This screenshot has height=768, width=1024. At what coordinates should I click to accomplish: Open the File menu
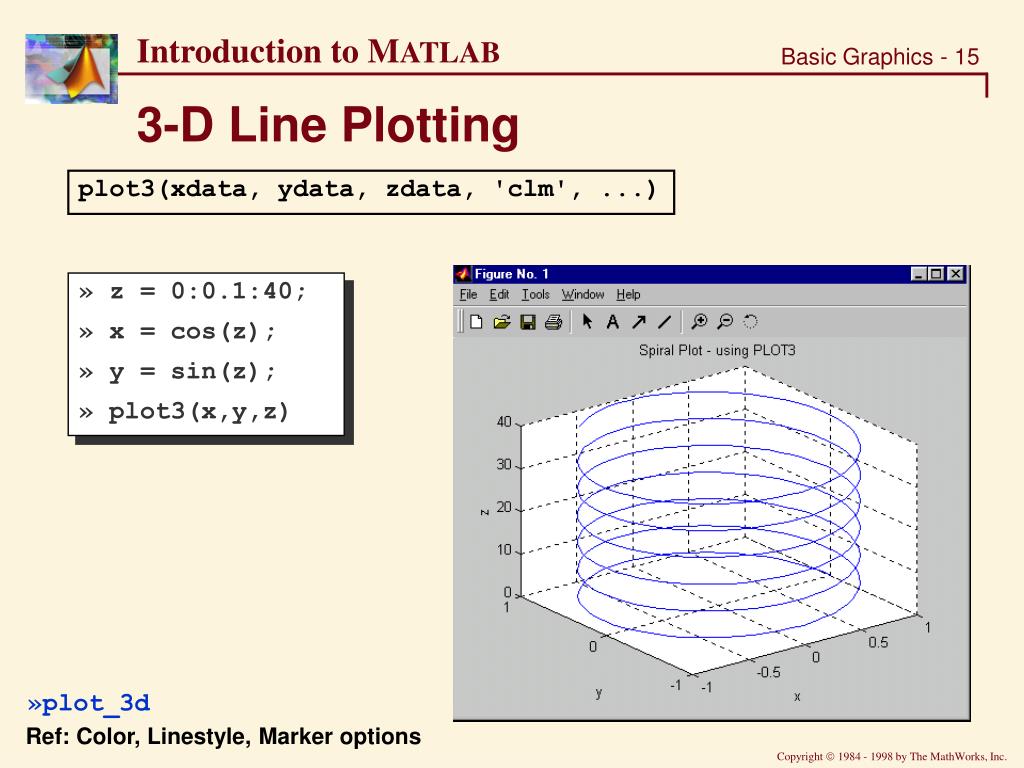(468, 295)
